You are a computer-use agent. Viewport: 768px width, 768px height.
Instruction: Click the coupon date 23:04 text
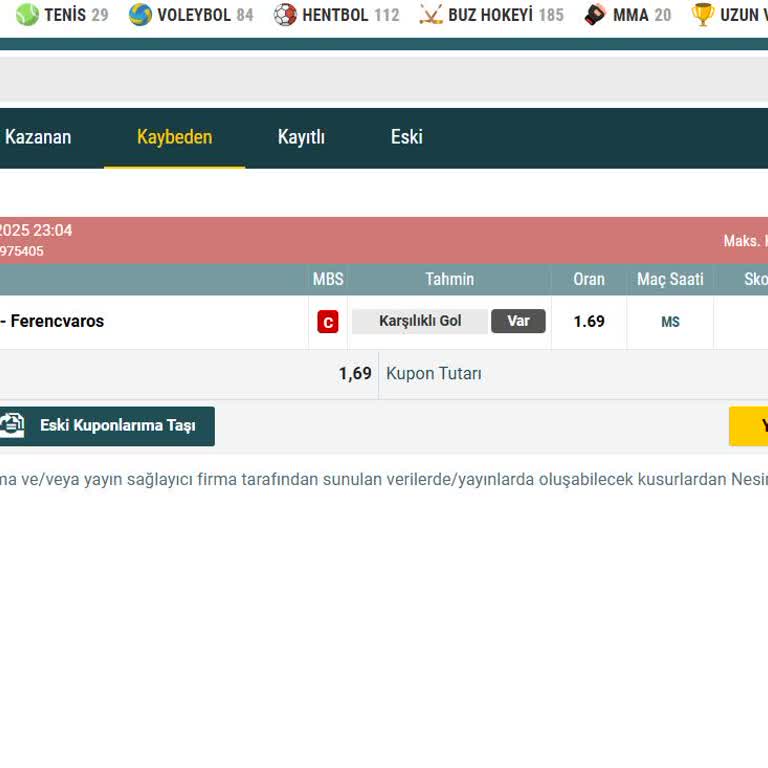tap(36, 230)
